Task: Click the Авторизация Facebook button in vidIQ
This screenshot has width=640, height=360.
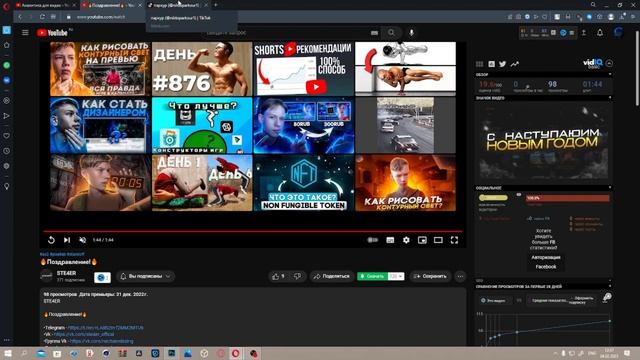Action: [x=545, y=262]
